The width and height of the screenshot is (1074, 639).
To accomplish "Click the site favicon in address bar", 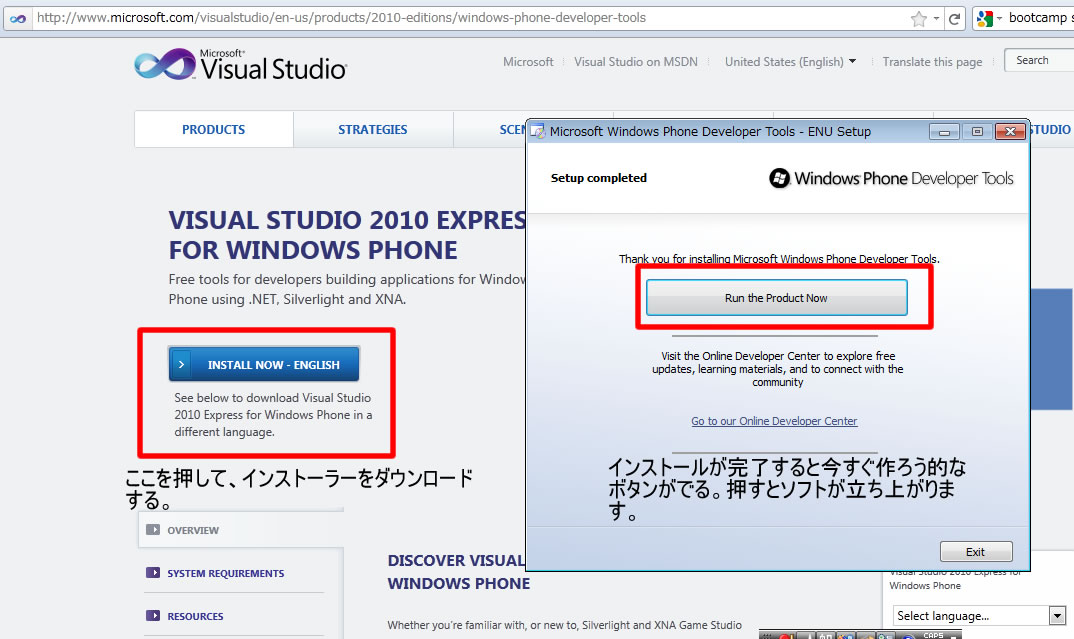I will pos(18,18).
